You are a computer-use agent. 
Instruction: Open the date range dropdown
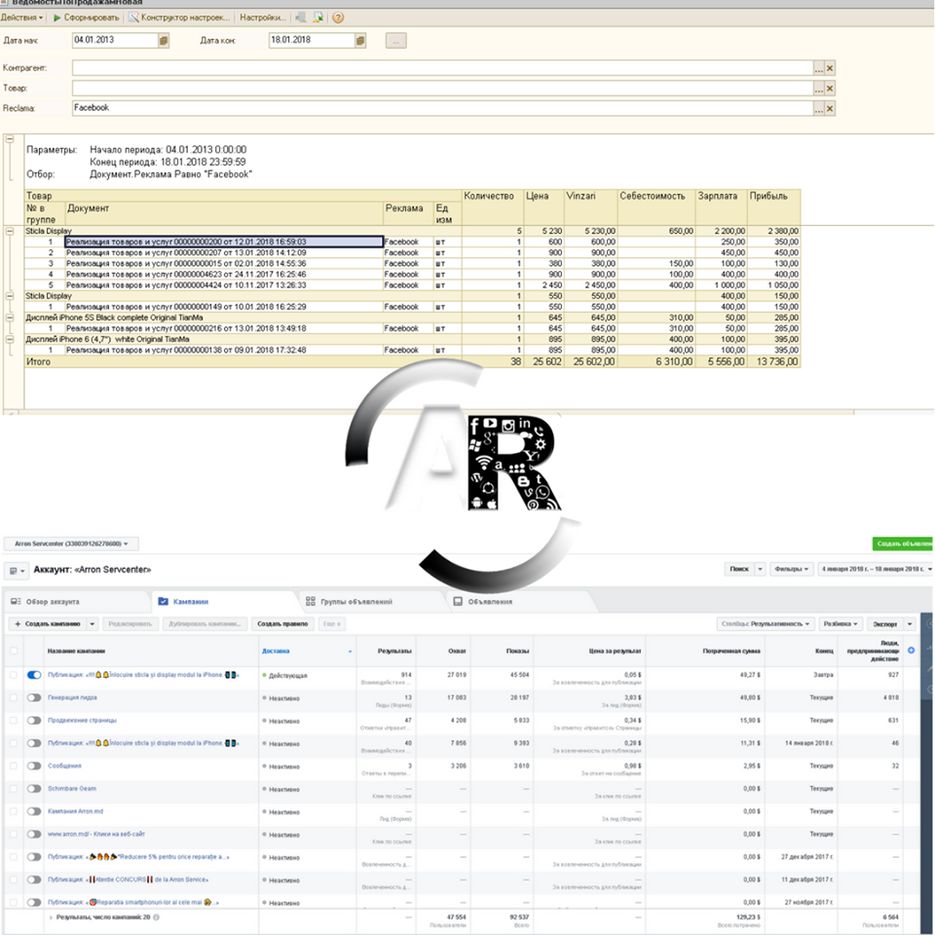click(876, 569)
